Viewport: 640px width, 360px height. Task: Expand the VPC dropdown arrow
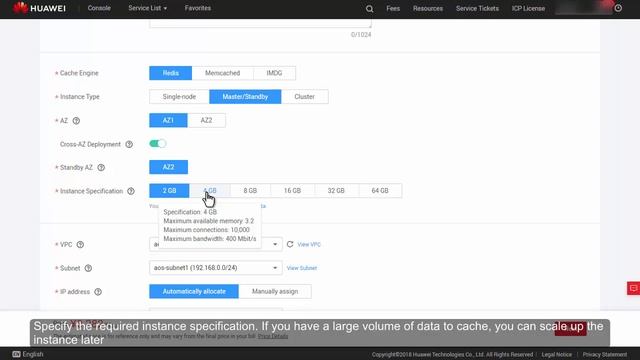pos(275,244)
